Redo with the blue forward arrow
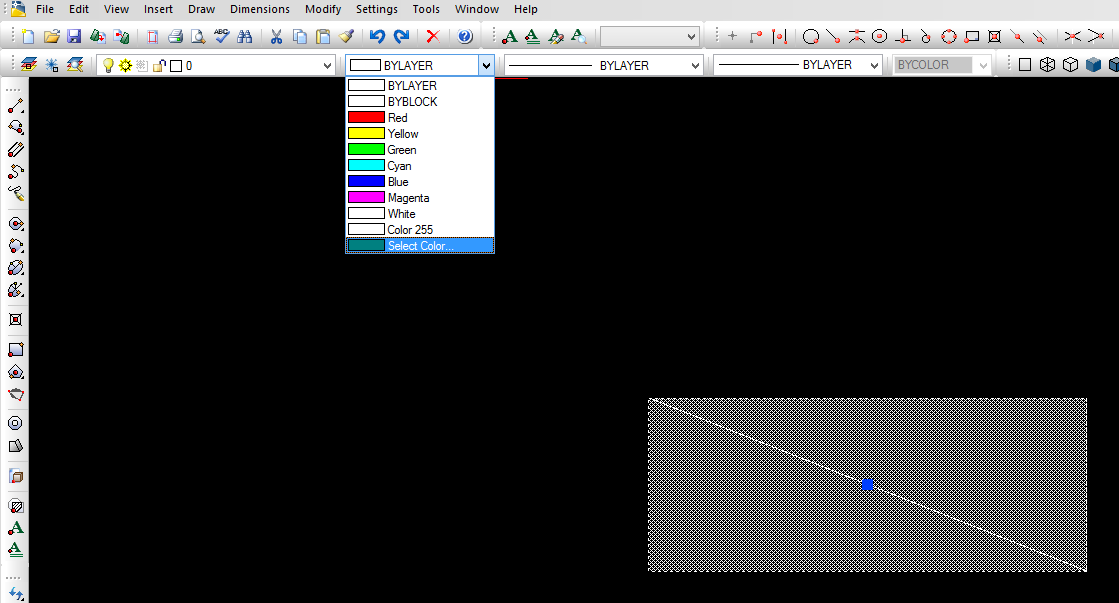 tap(401, 36)
